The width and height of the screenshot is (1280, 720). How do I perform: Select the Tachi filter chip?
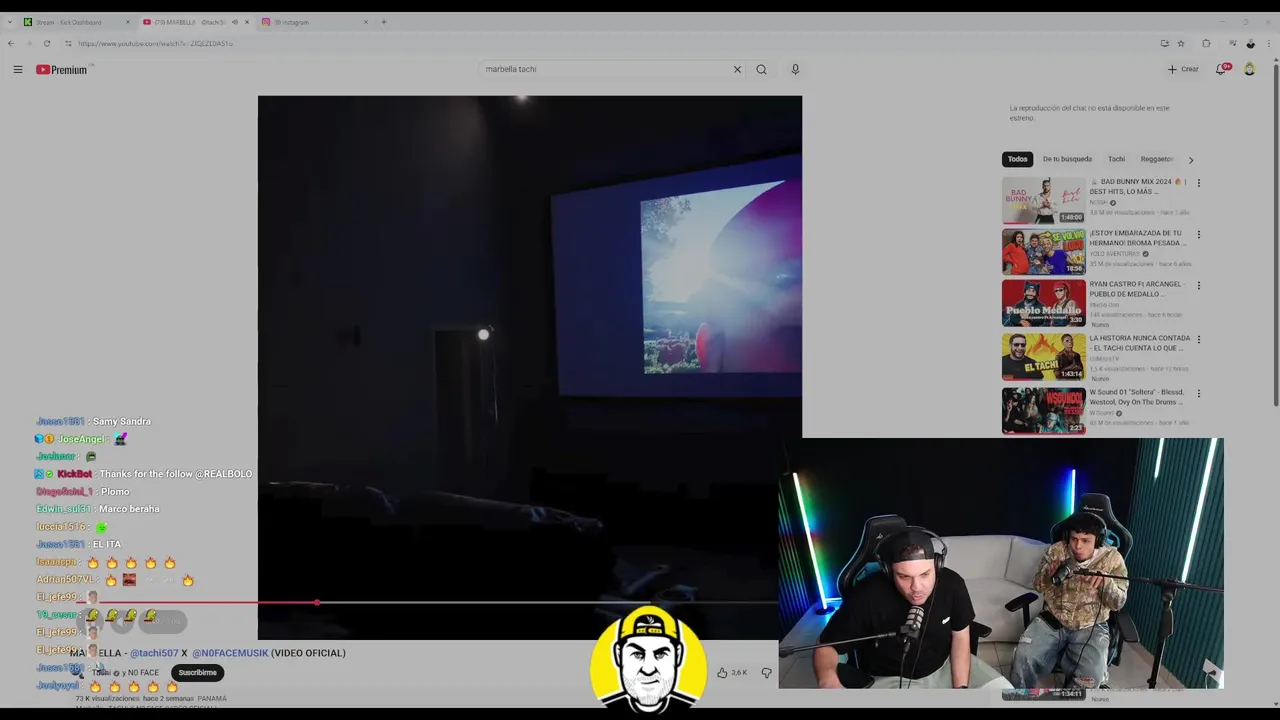1116,159
